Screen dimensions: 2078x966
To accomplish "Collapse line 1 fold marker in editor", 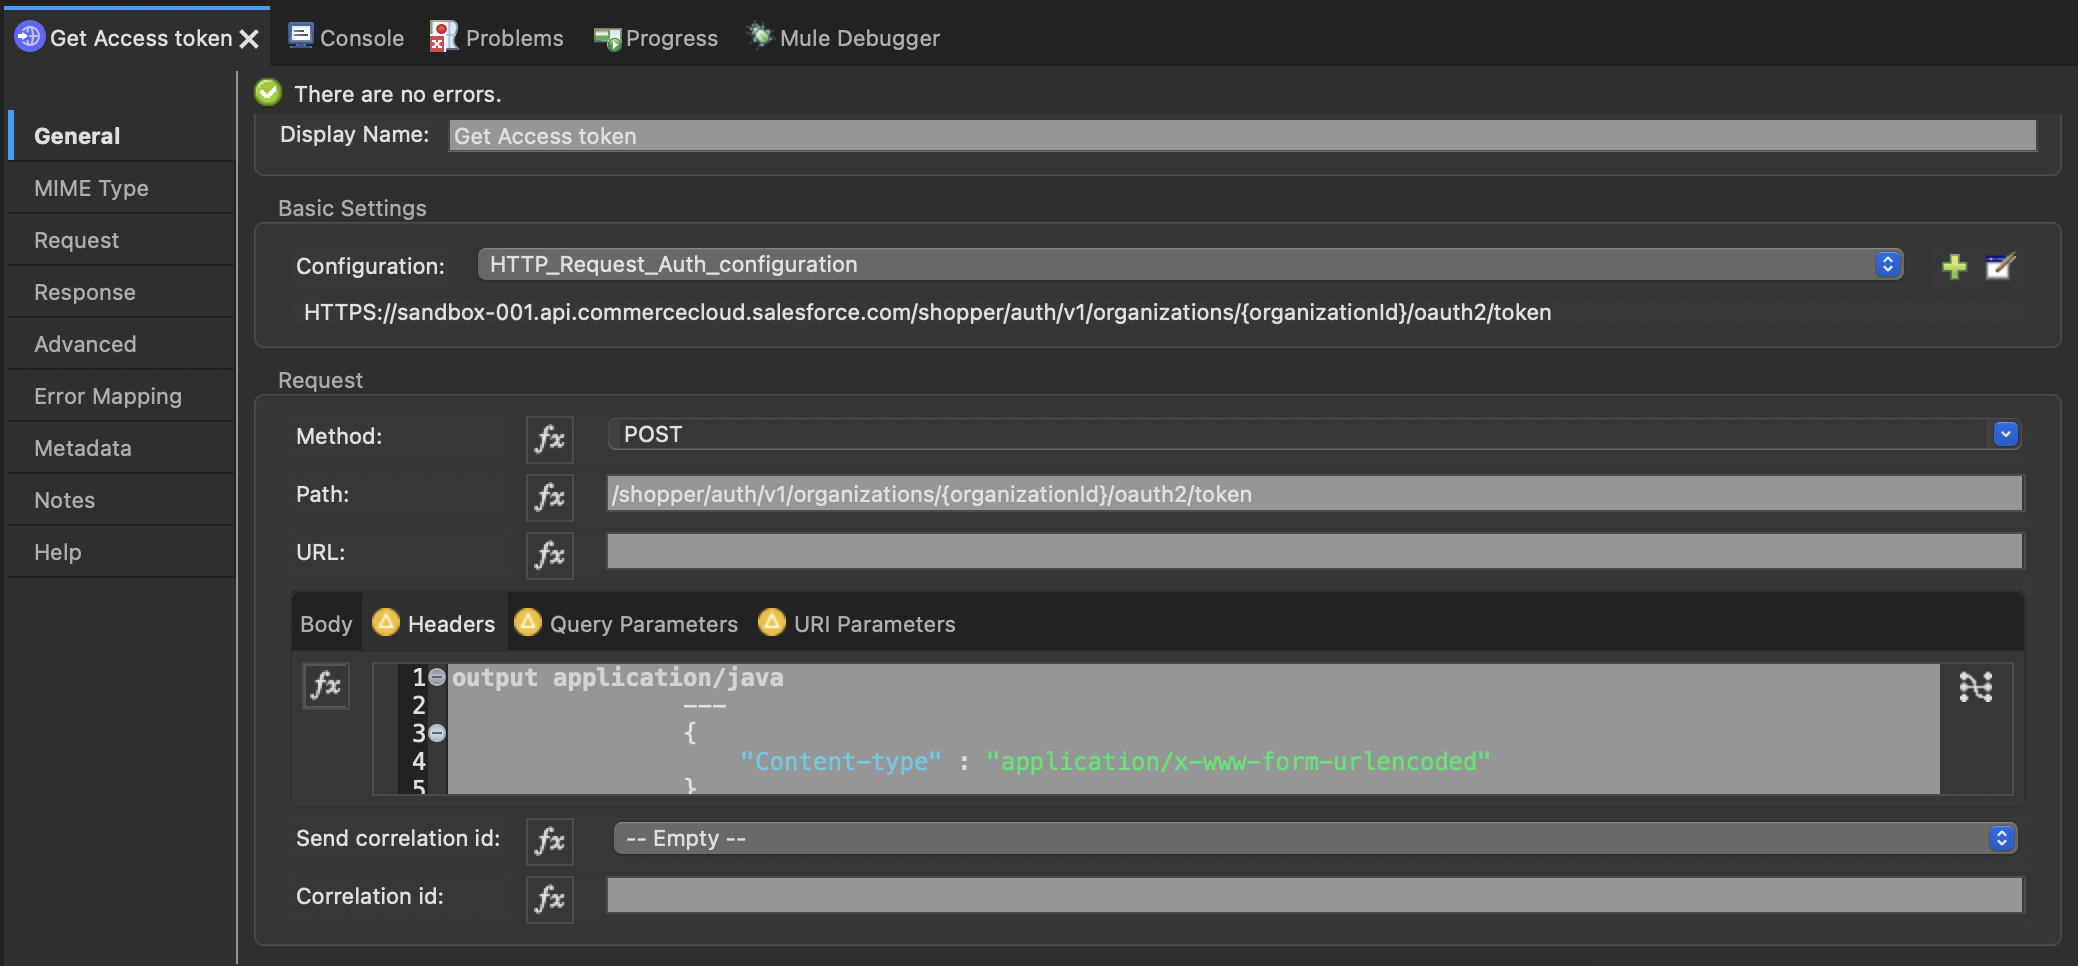I will click(x=437, y=677).
